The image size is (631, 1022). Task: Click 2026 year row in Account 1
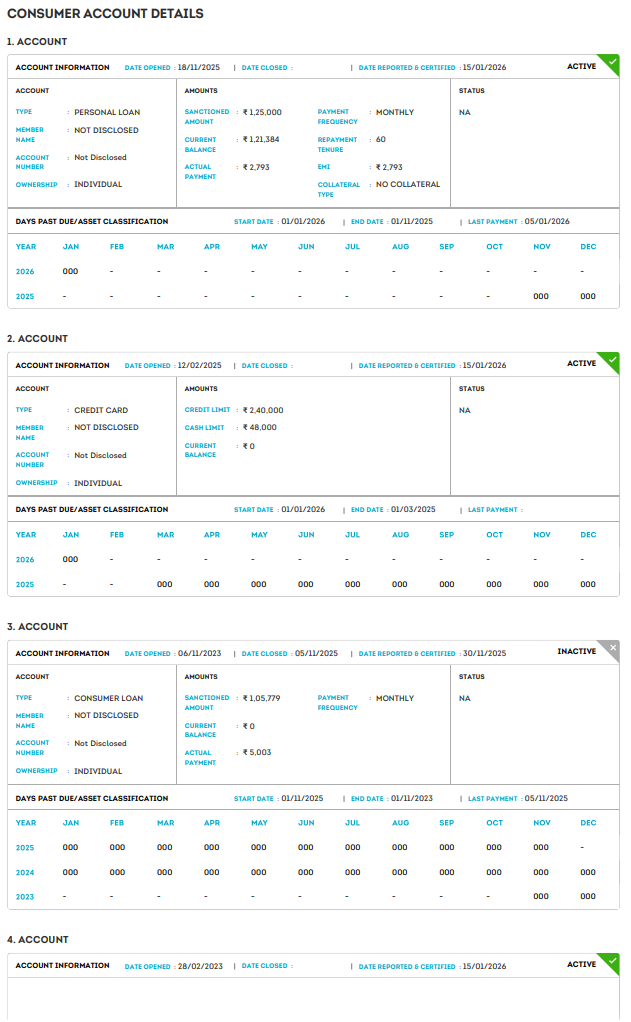(313, 272)
